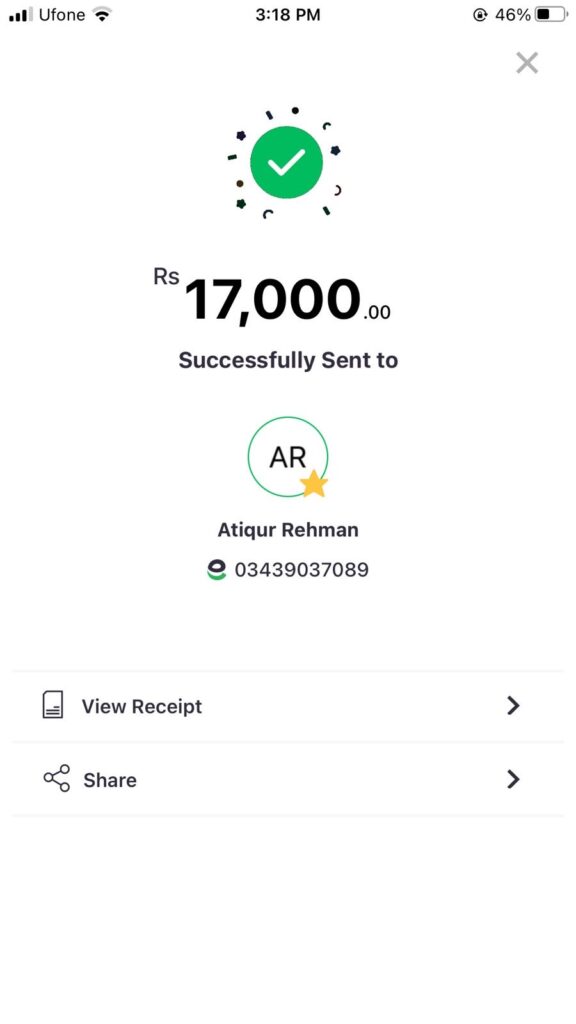Tap the AR recipient avatar

pos(287,457)
